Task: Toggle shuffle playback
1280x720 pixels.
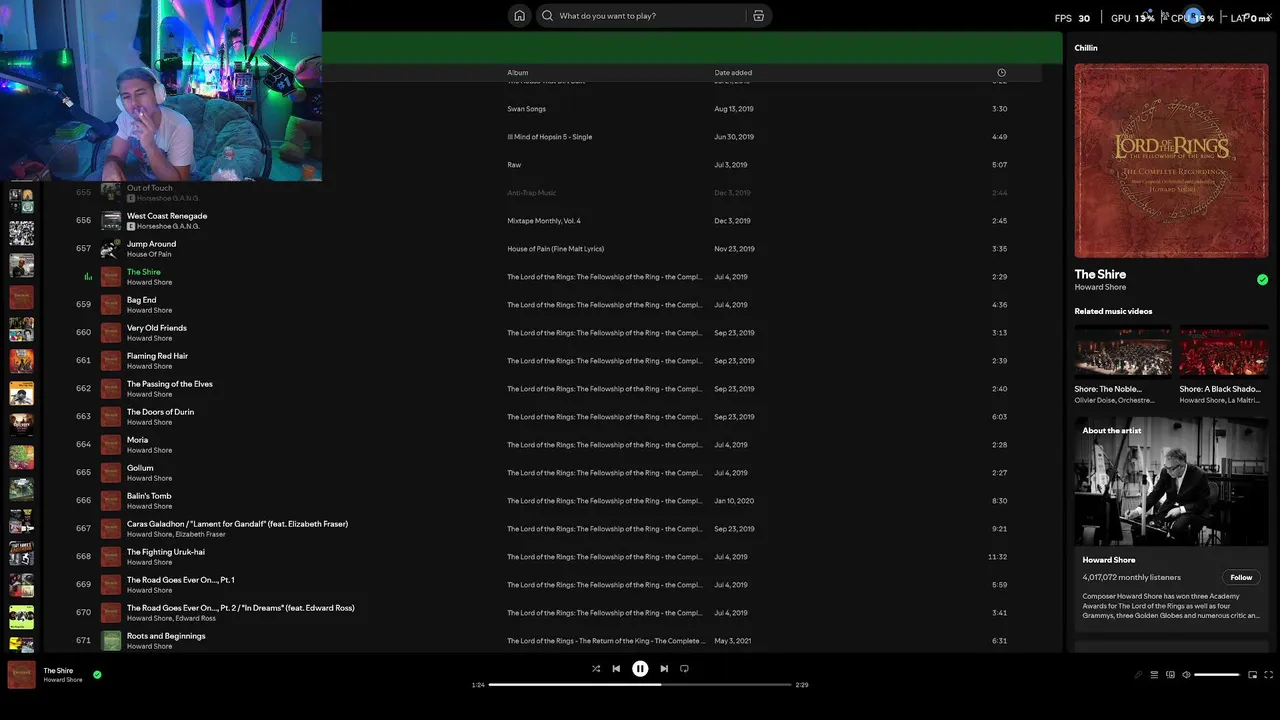Action: click(596, 669)
